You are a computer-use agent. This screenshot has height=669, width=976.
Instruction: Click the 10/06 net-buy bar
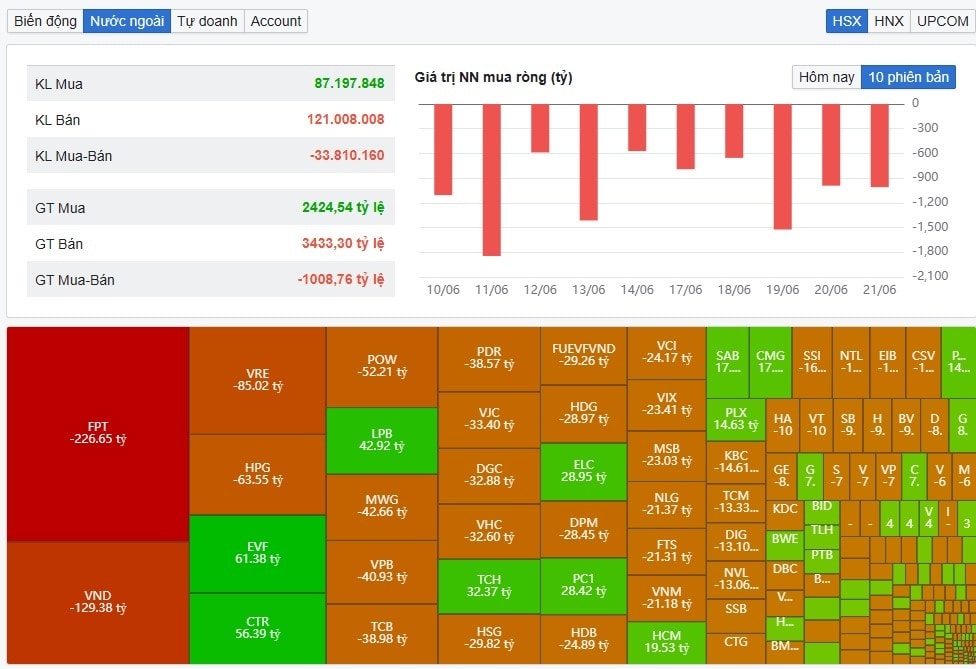coord(443,149)
